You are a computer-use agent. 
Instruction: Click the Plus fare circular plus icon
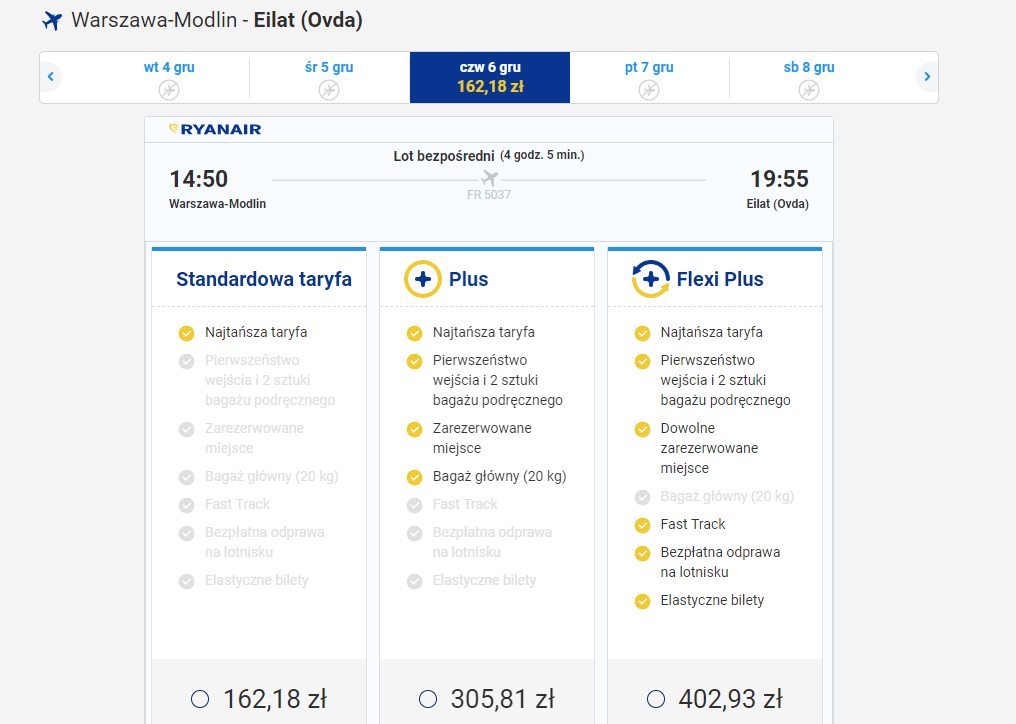423,277
